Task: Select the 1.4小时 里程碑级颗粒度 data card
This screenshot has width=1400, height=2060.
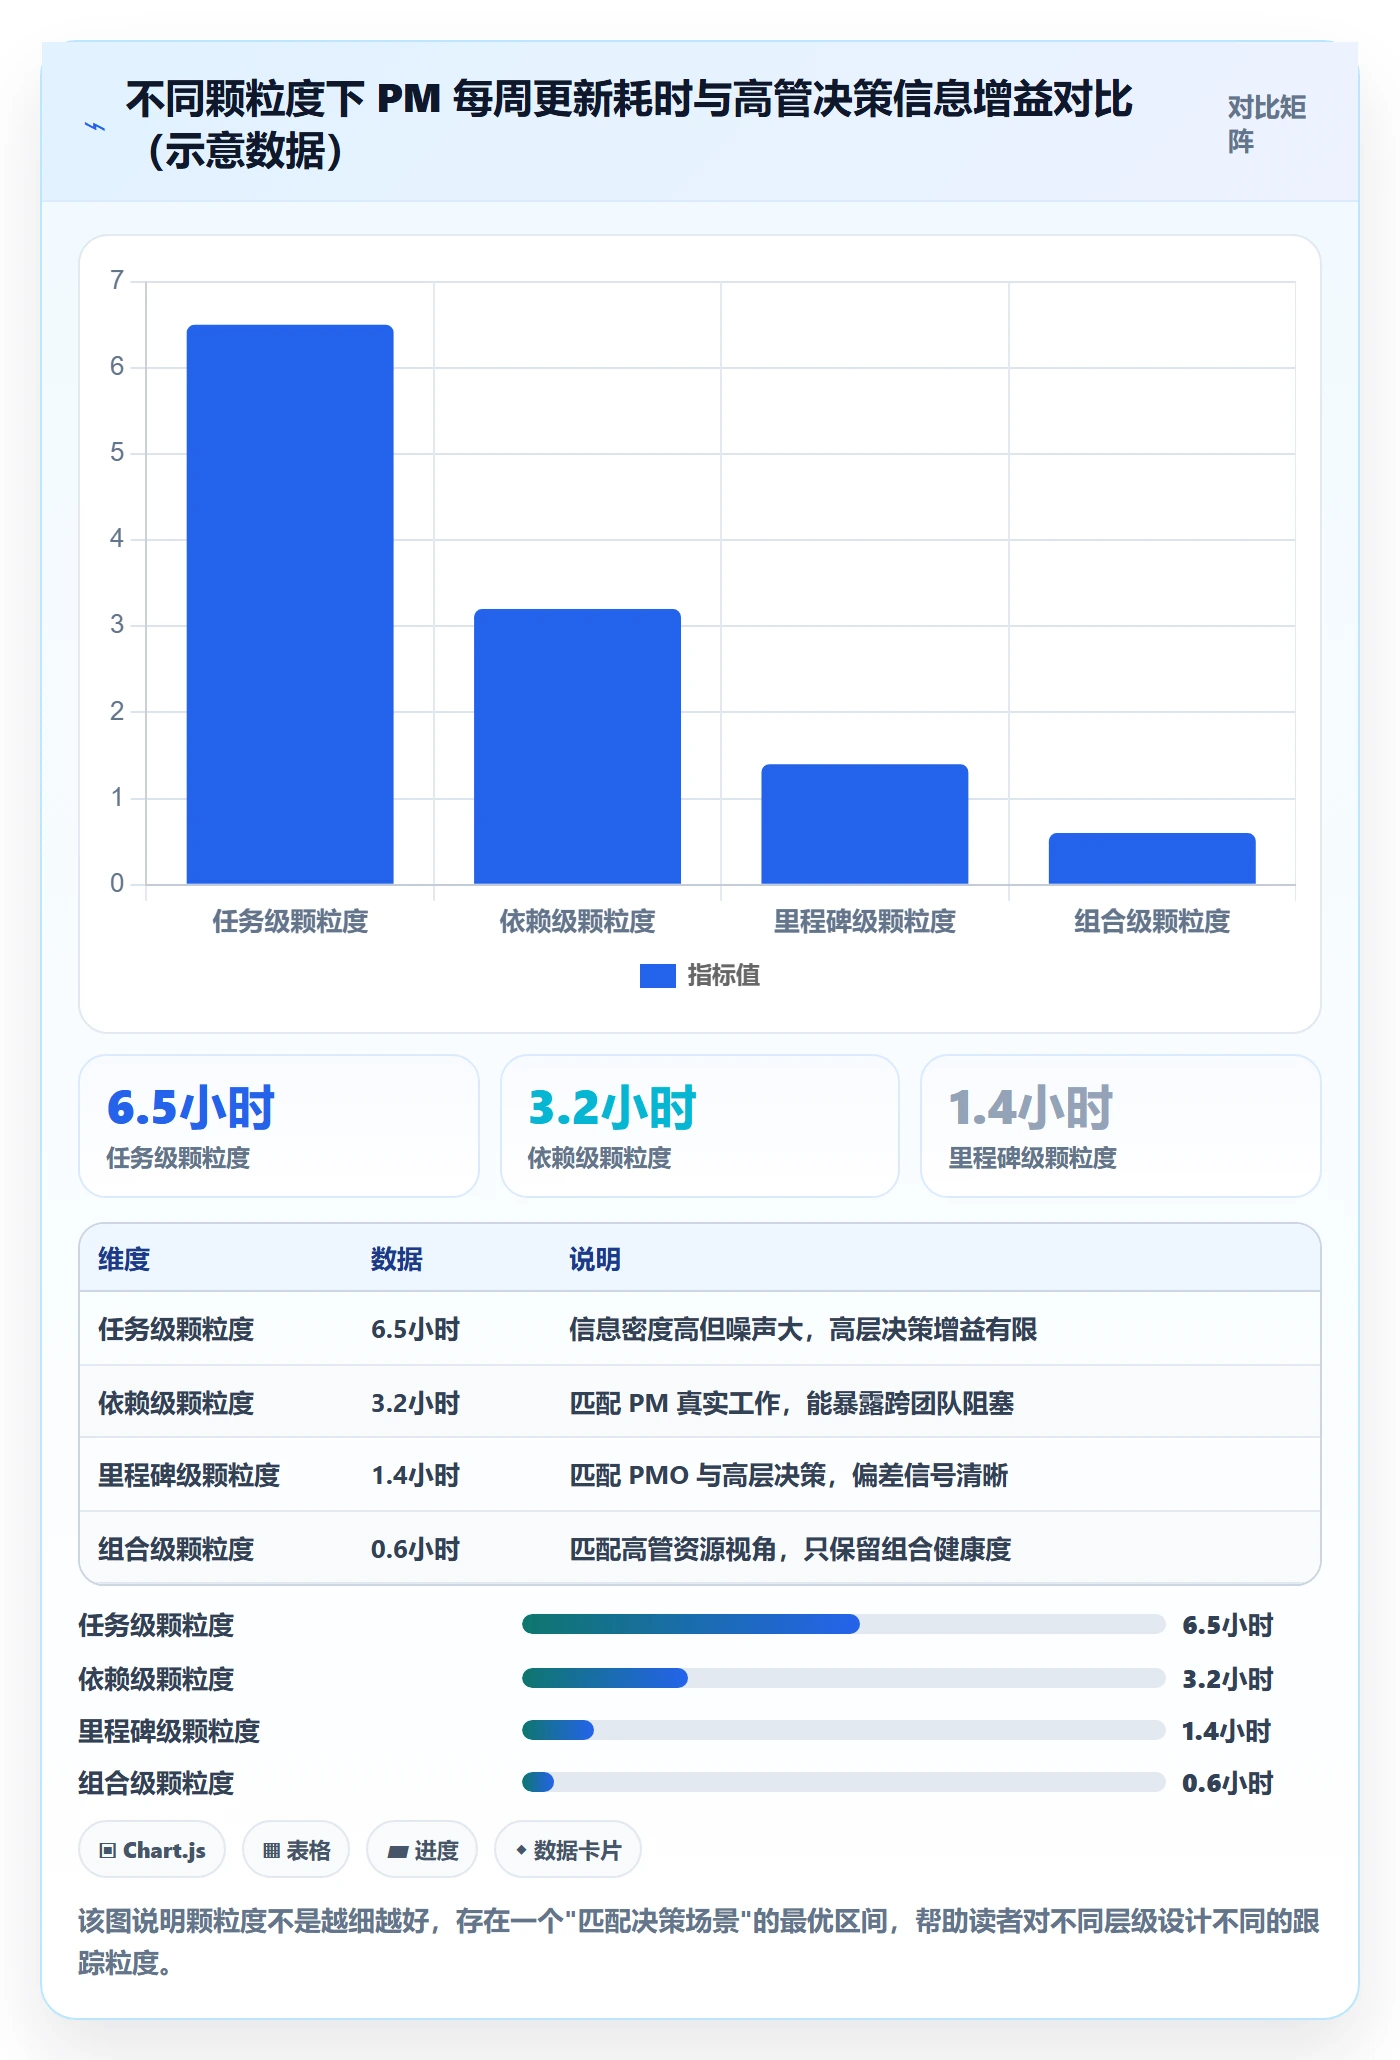Action: (x=1121, y=1126)
